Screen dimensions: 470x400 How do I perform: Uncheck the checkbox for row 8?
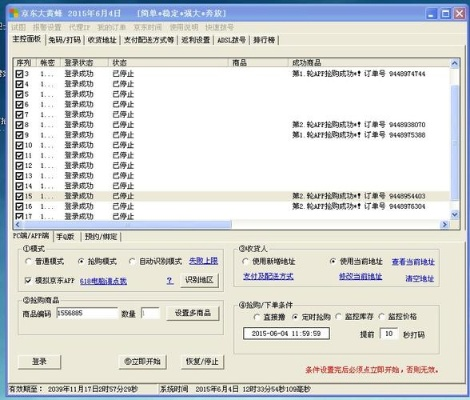coord(19,125)
